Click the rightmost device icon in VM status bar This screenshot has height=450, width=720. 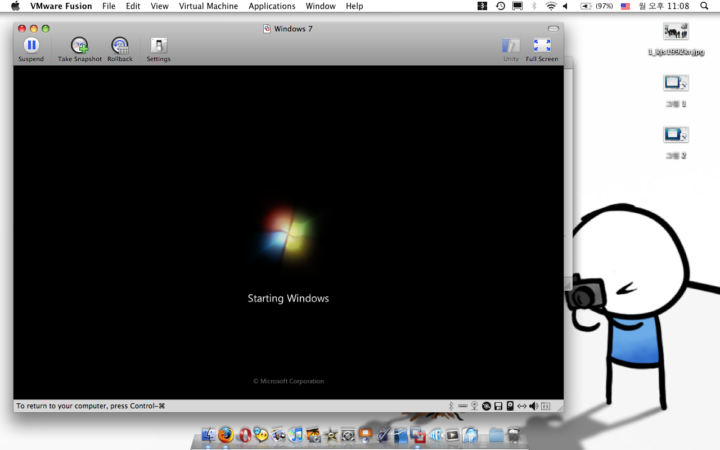(x=546, y=406)
